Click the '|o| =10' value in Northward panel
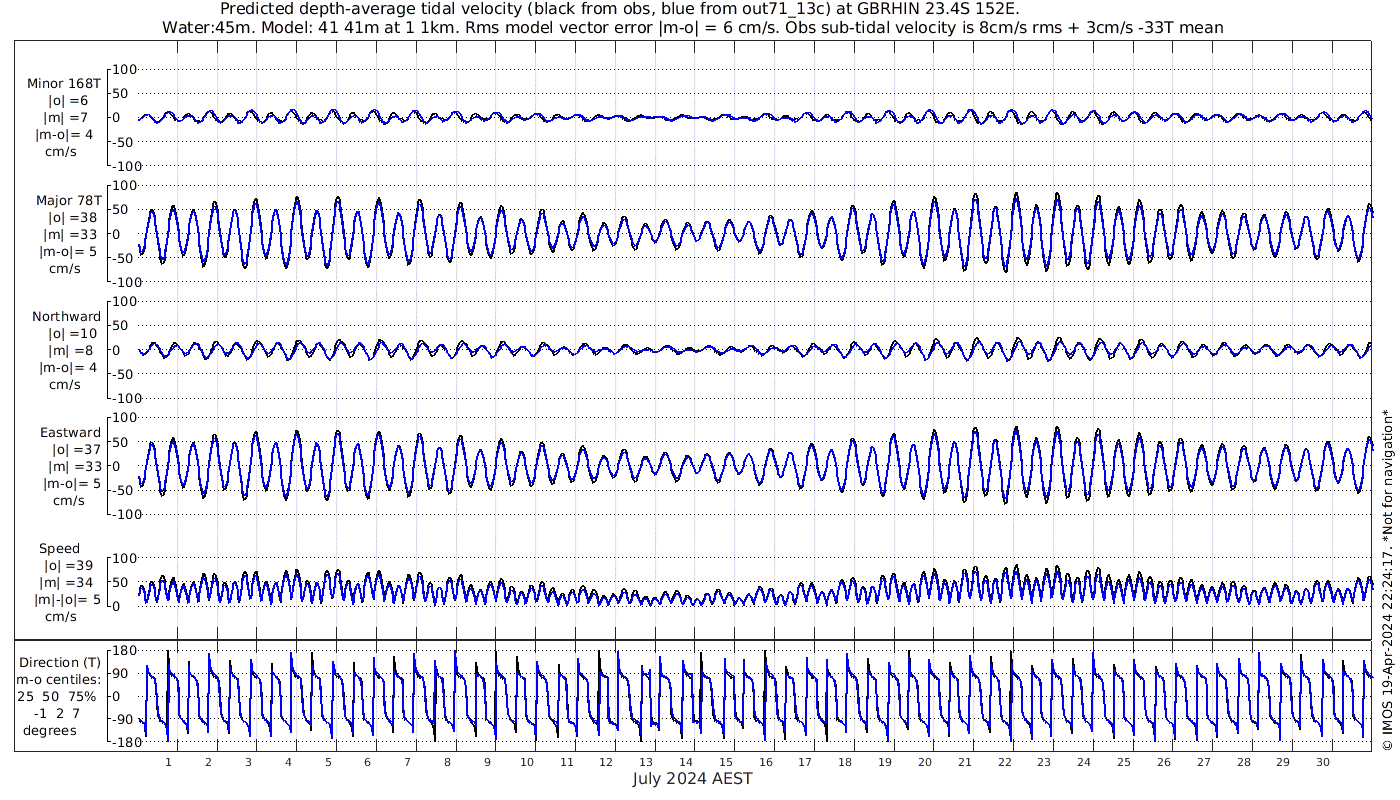1400x800 pixels. click(x=71, y=333)
